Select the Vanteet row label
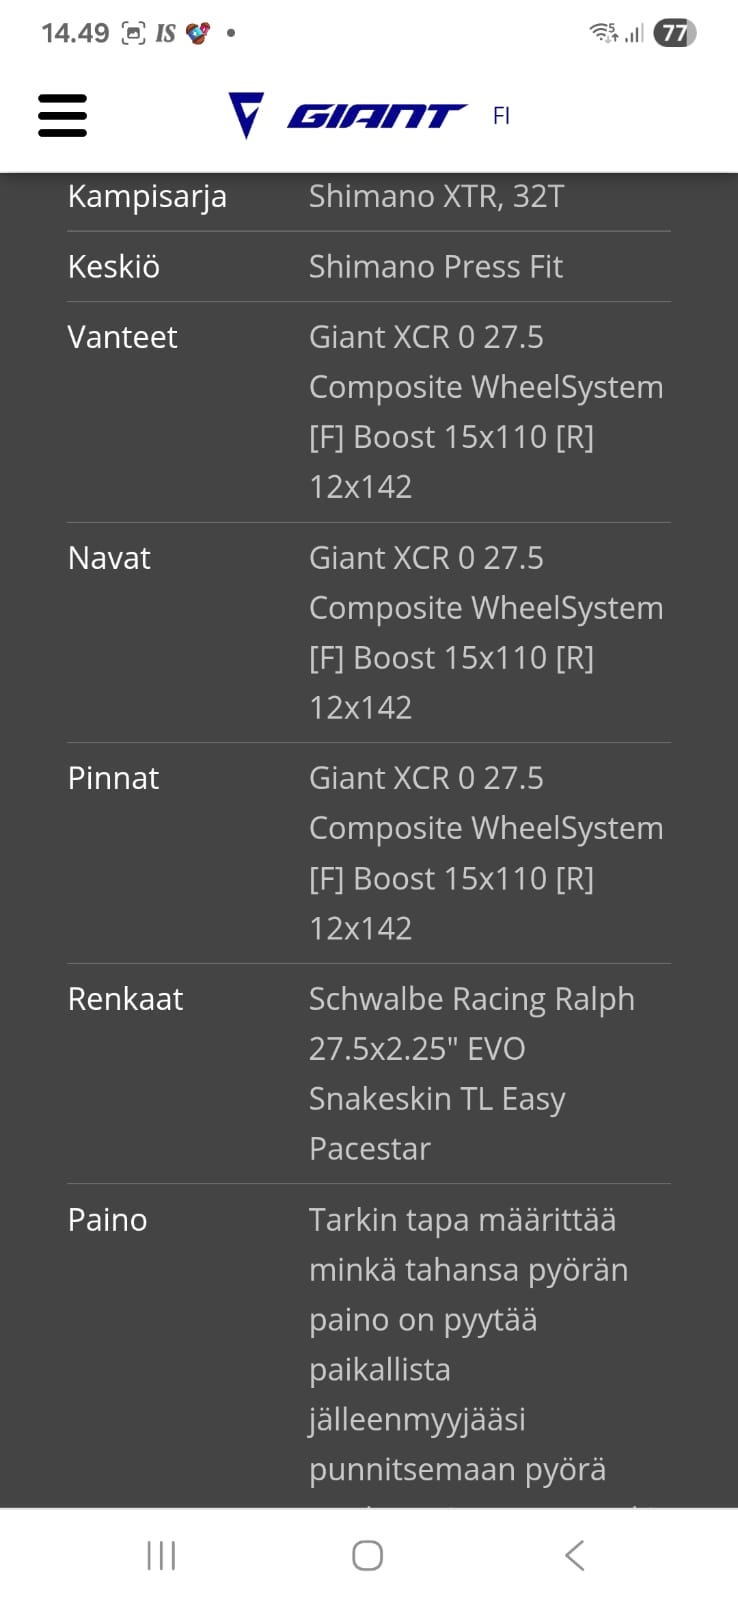 (x=122, y=337)
